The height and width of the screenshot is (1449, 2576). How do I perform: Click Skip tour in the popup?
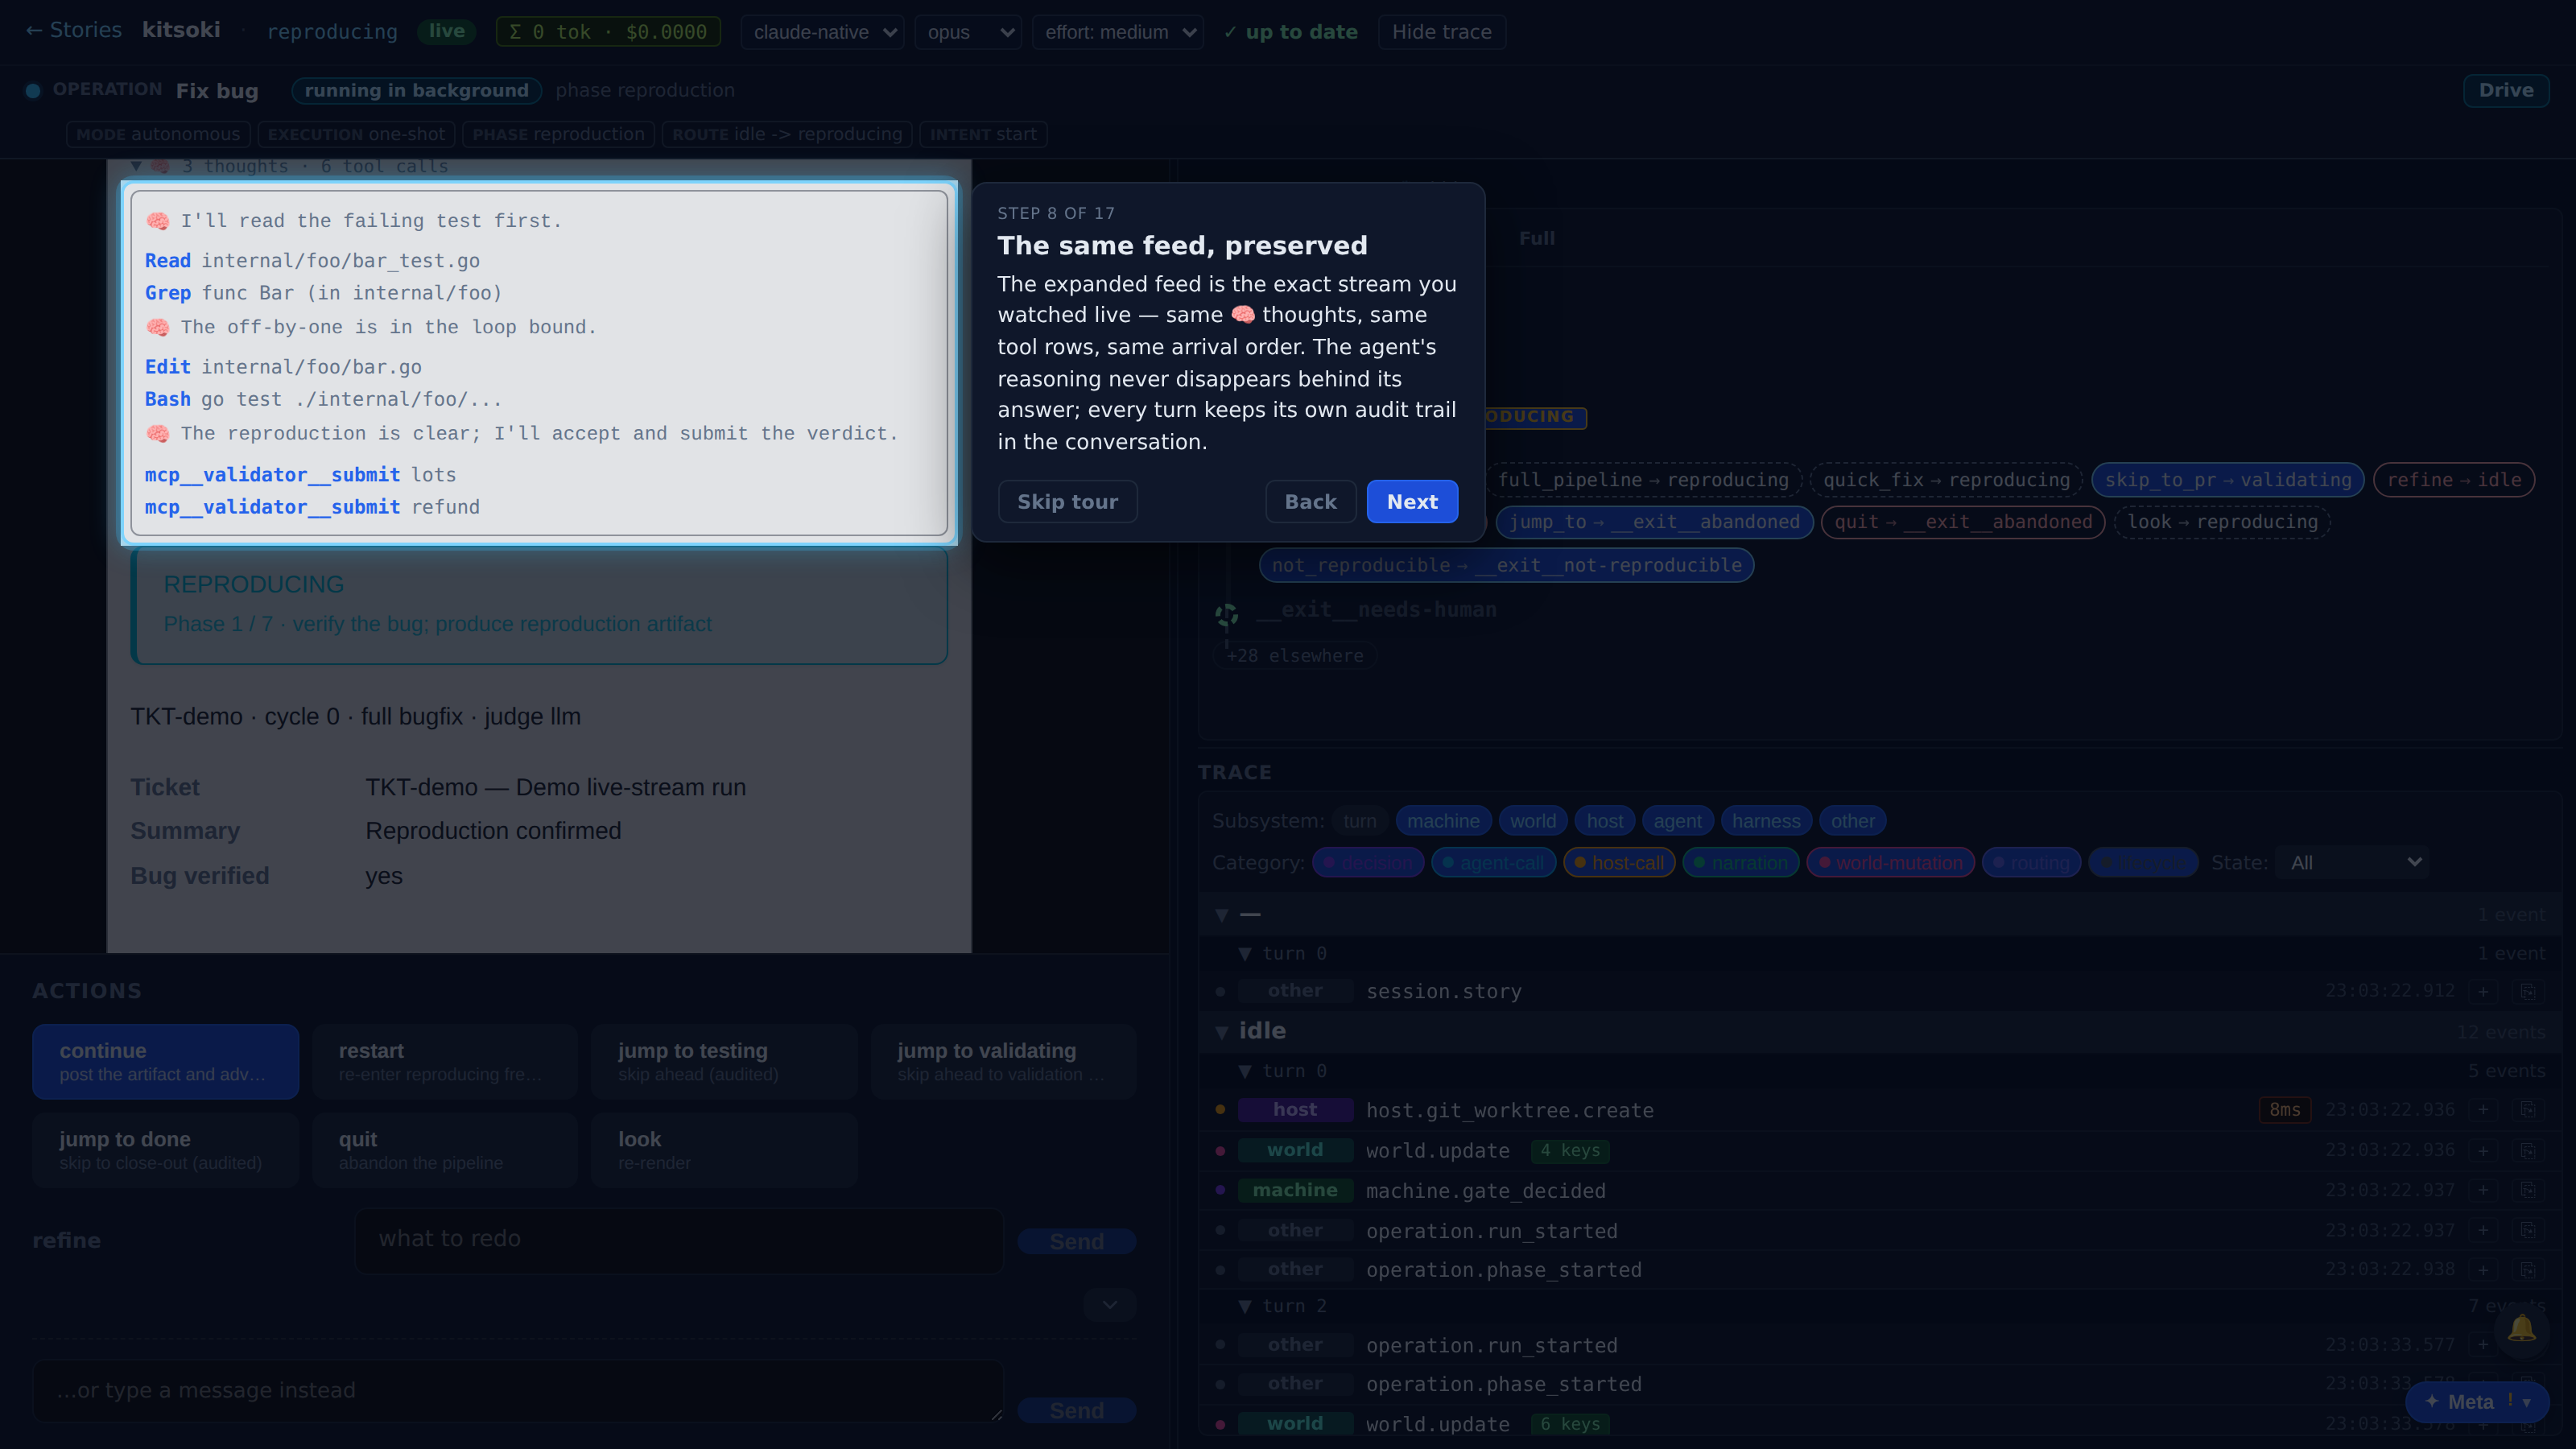[1067, 502]
